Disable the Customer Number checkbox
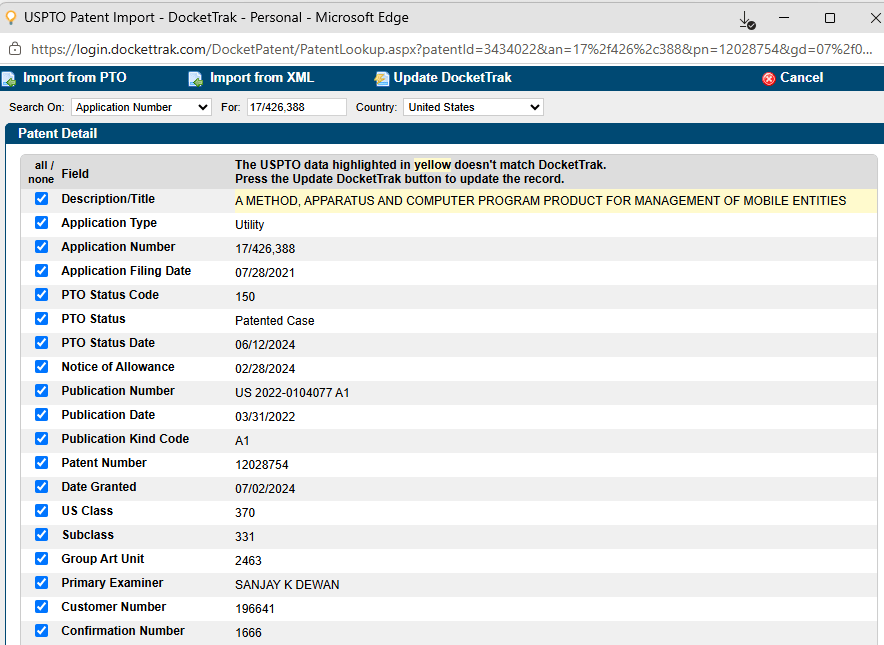884x645 pixels. click(41, 607)
